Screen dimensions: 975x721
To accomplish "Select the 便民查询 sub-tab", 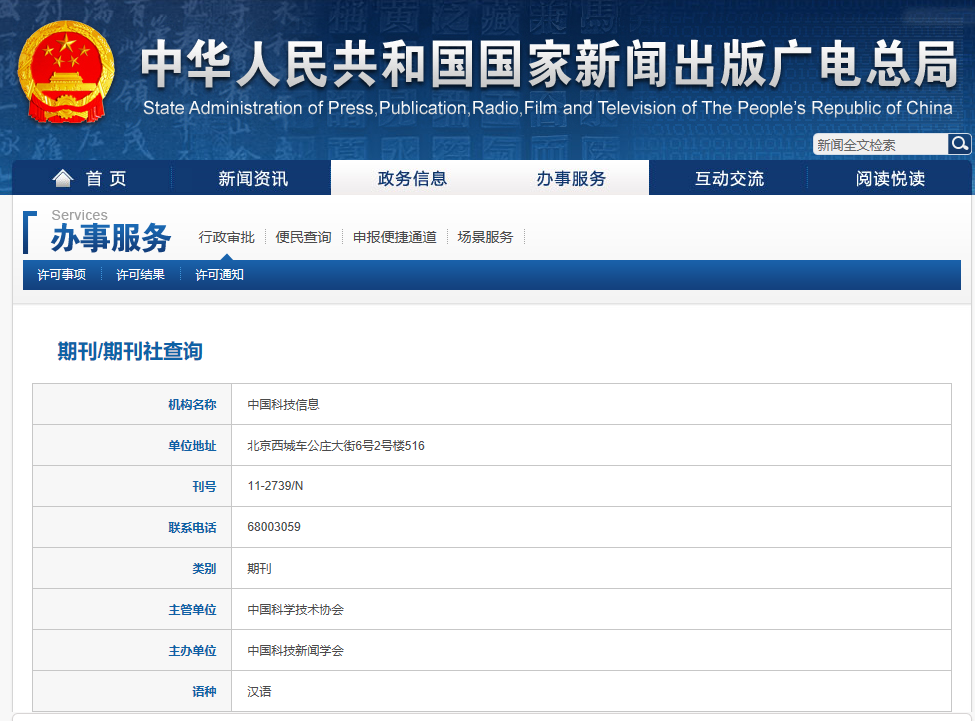I will (x=303, y=237).
